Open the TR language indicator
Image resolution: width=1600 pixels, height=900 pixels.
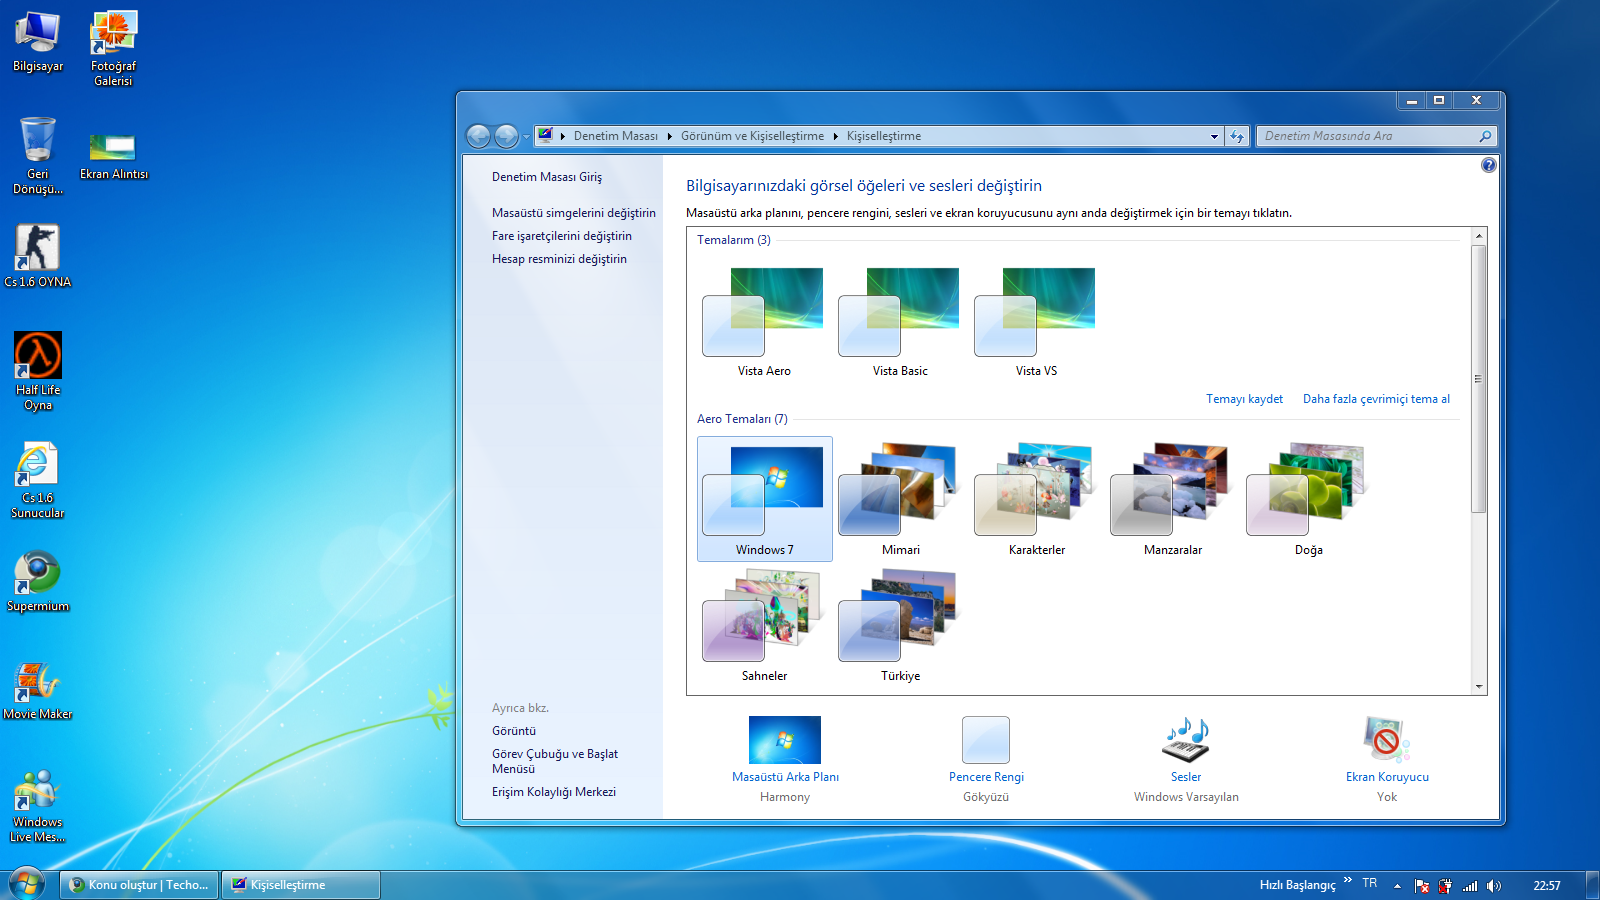click(x=1370, y=883)
